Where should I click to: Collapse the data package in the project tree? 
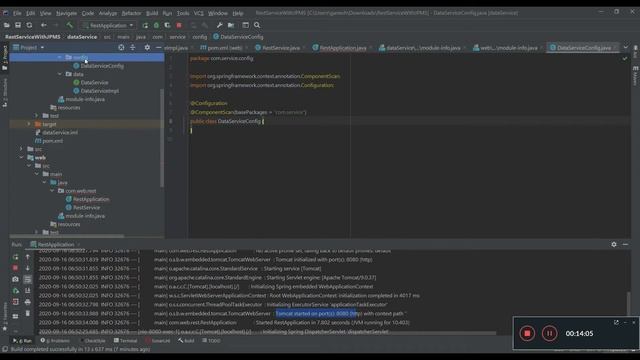pos(60,74)
